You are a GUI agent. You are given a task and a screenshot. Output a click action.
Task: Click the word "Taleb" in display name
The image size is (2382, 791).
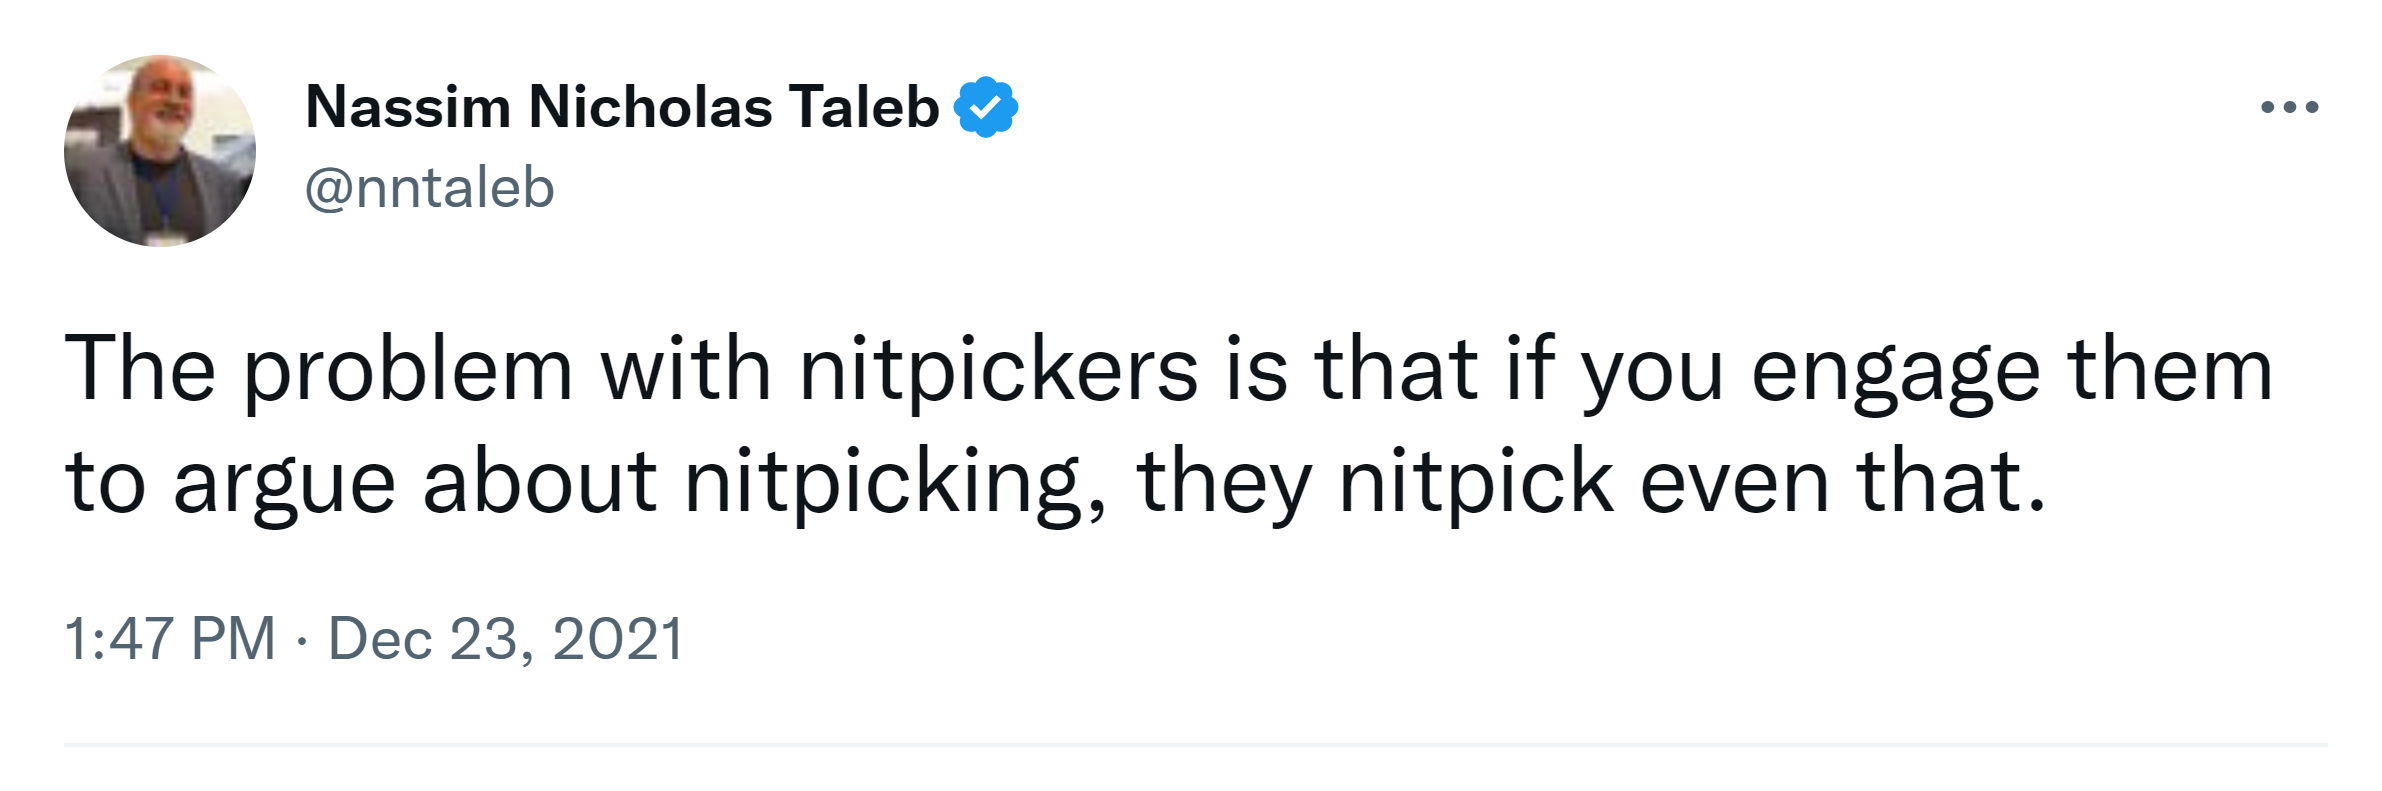(x=863, y=107)
